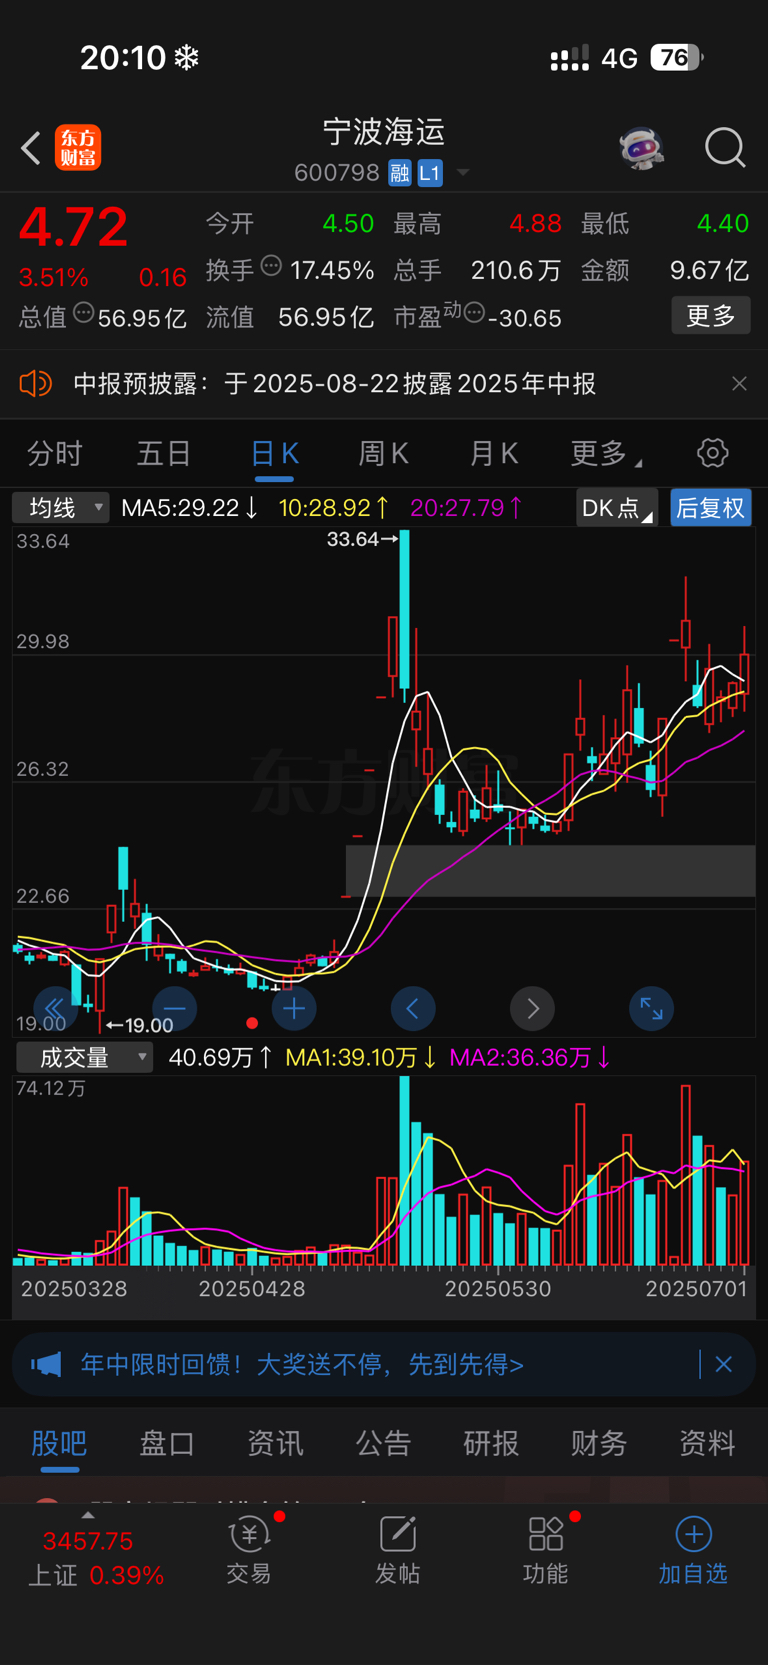Zoom in the chart with plus
Screen dimensions: 769x1665
click(294, 1009)
